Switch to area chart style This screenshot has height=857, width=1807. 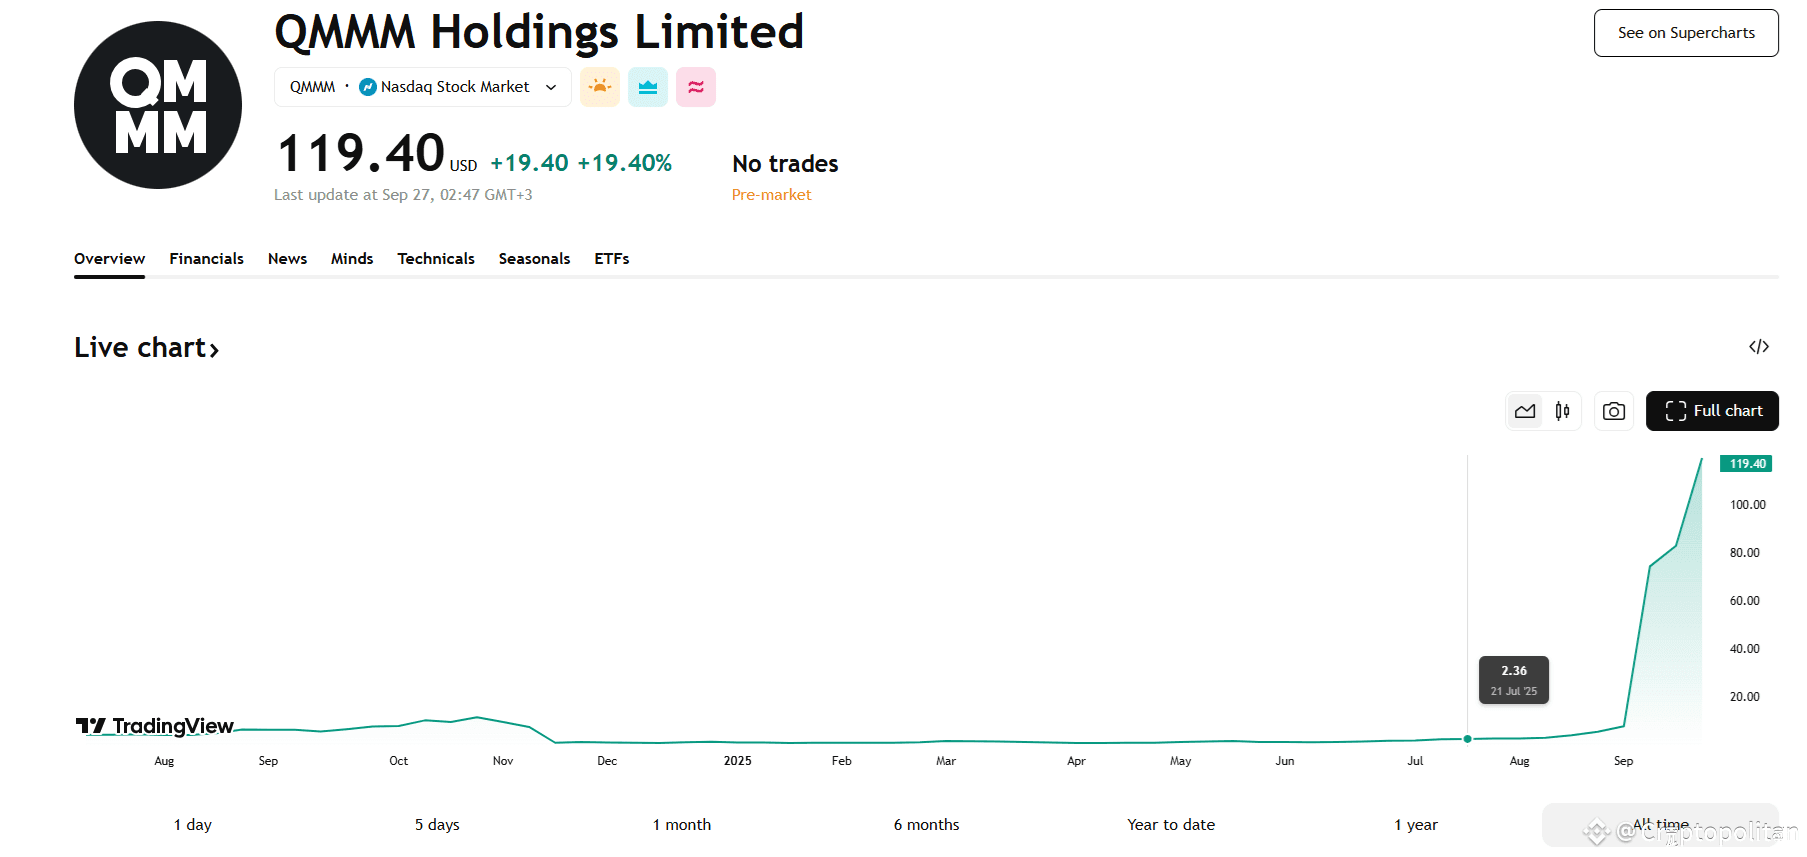[1525, 411]
